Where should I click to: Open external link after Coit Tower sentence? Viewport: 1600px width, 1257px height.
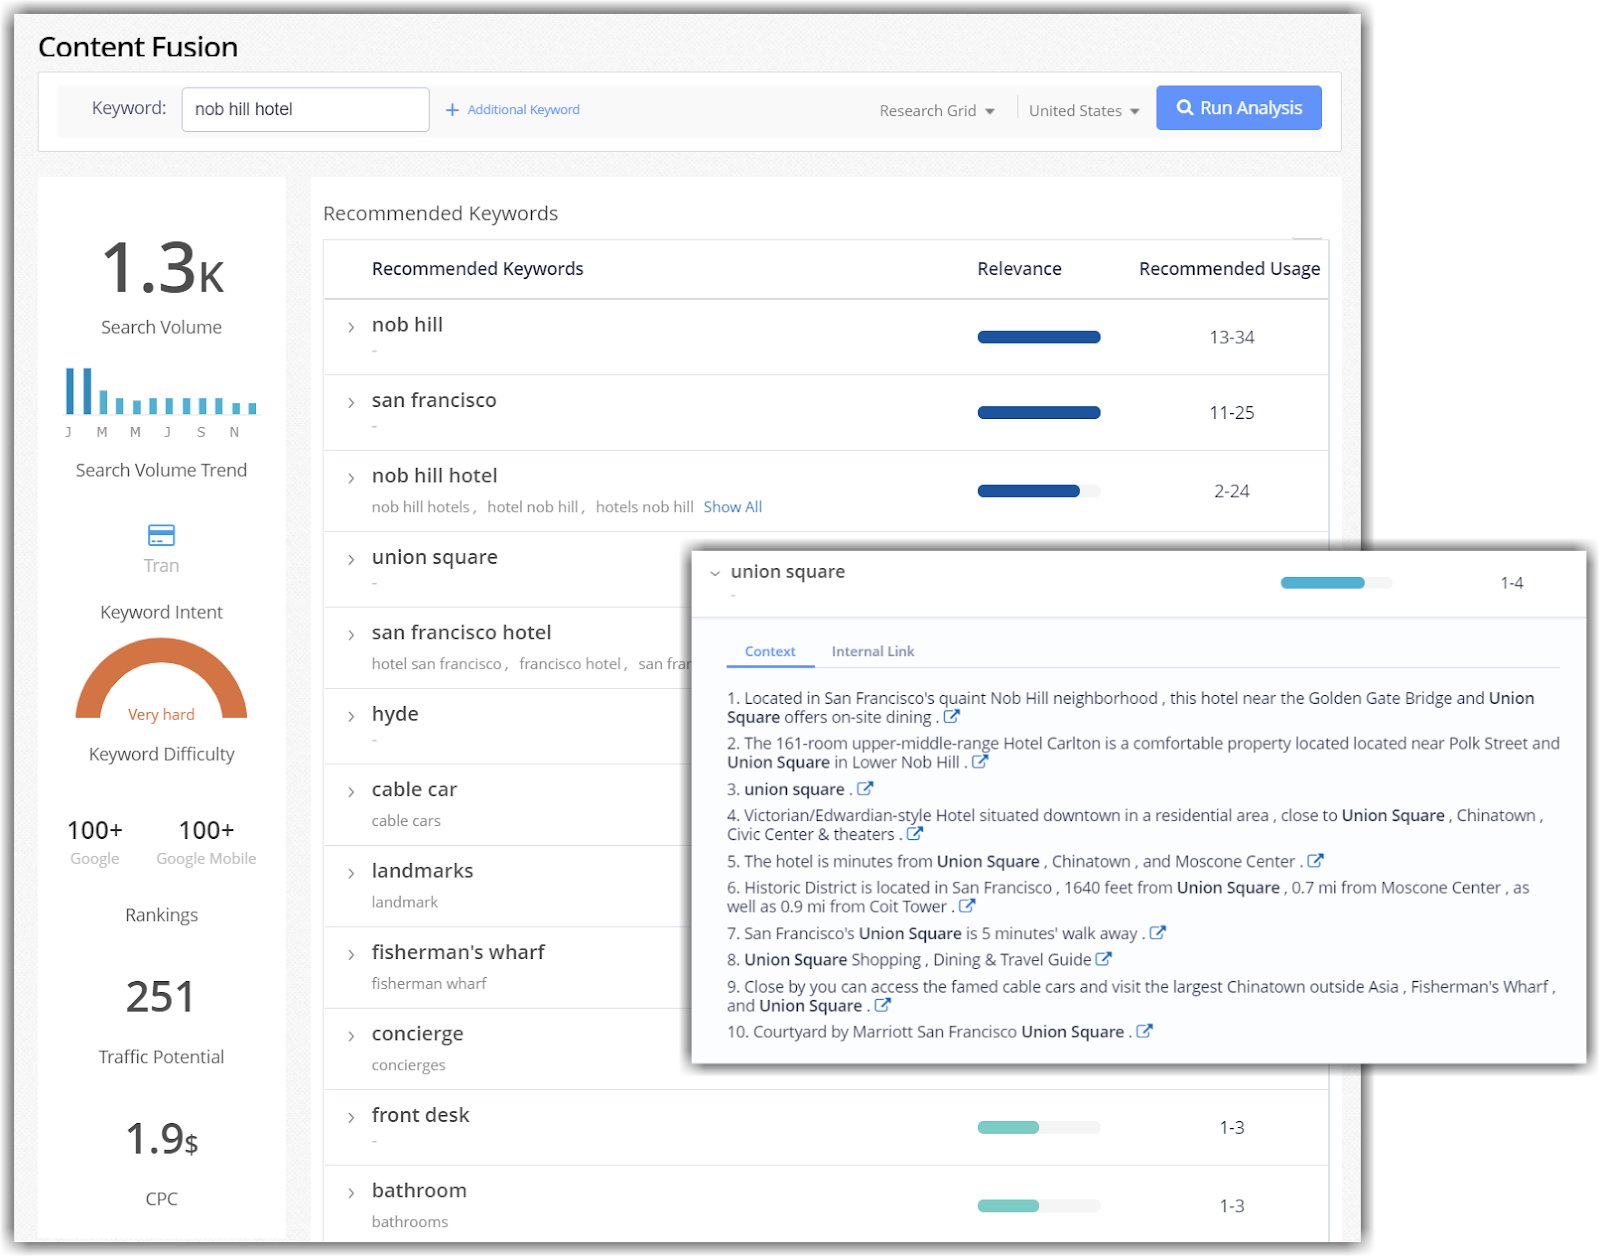pos(966,906)
